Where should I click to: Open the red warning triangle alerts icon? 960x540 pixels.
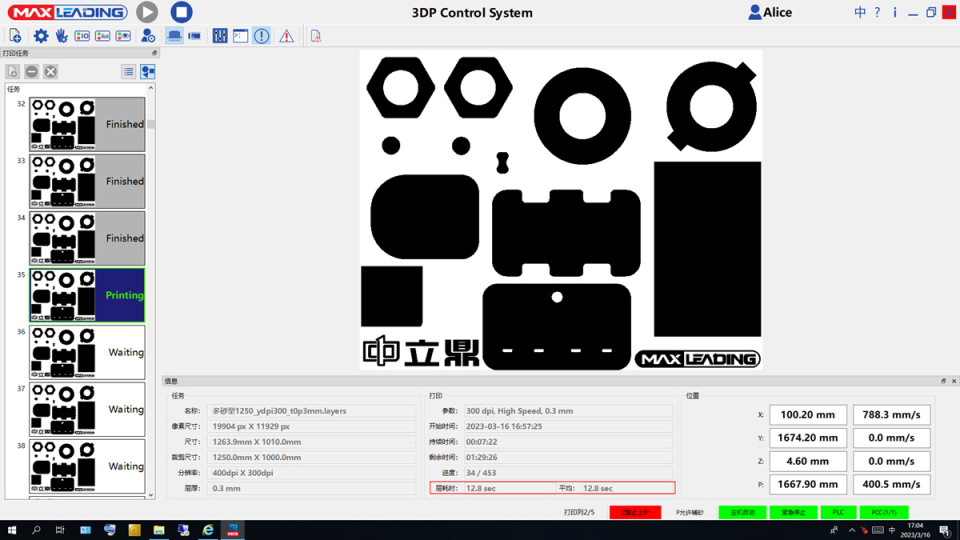(x=287, y=36)
